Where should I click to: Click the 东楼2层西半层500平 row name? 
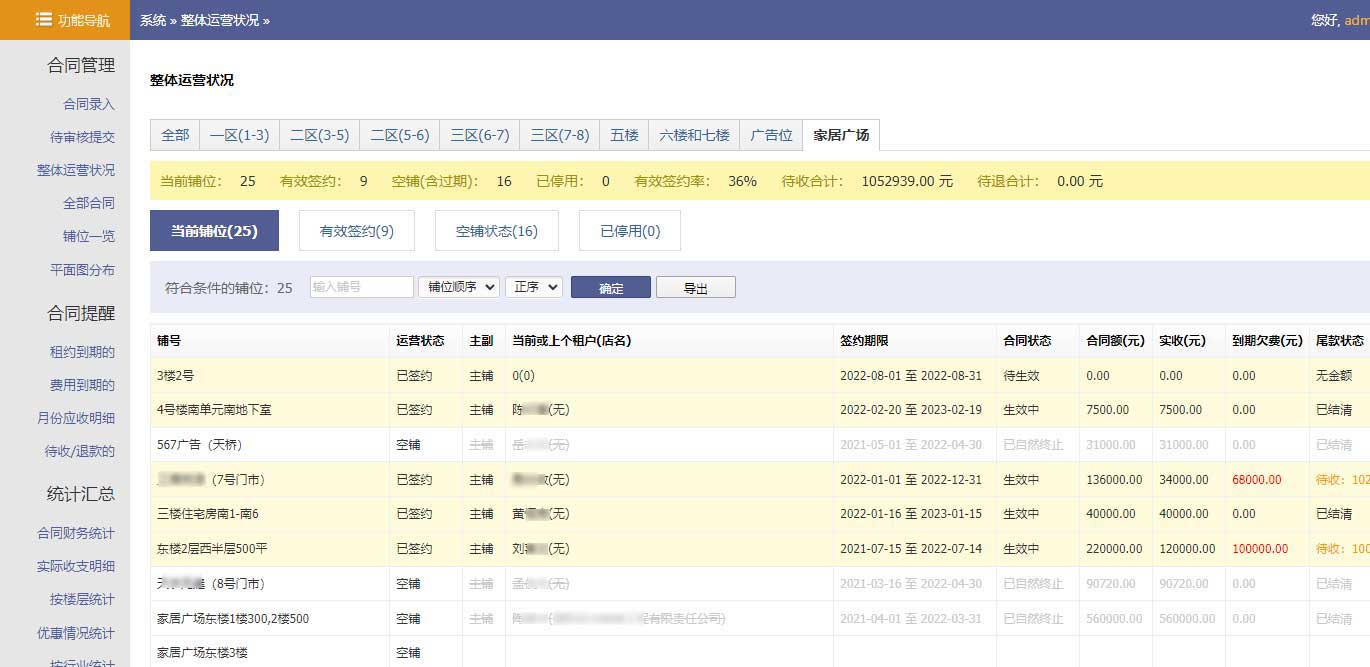[212, 549]
